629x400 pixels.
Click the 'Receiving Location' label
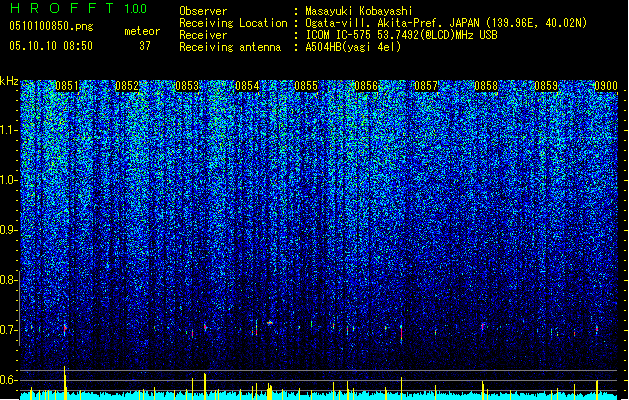233,23
